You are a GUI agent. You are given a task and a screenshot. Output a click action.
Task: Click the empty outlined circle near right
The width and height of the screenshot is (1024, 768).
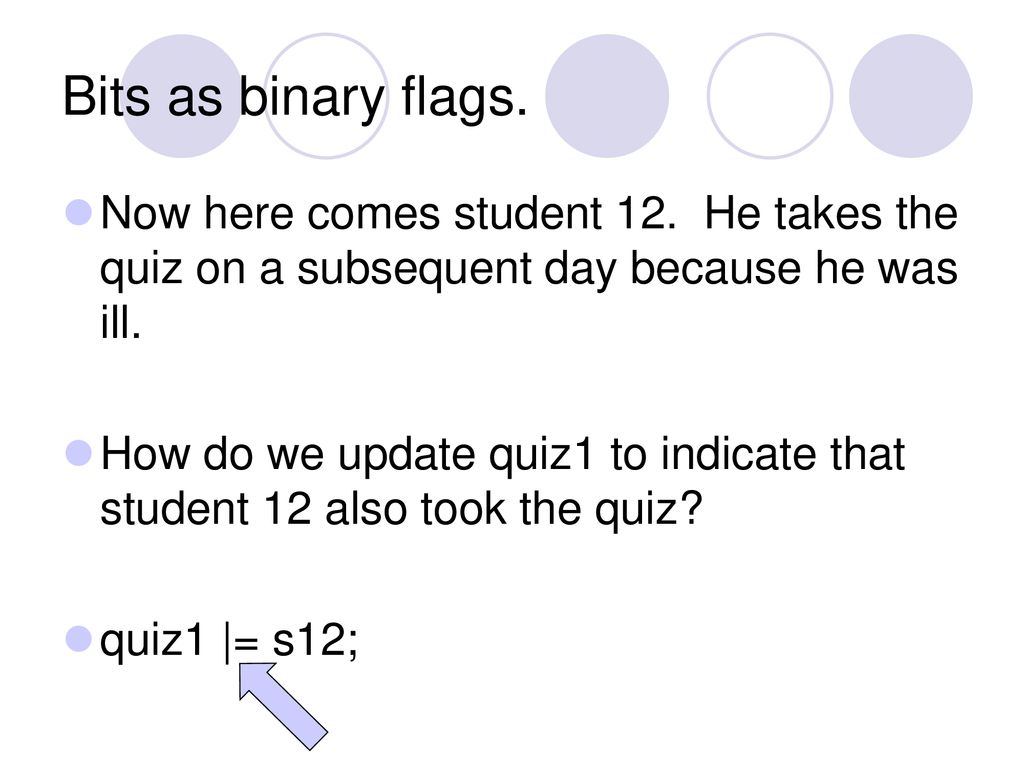point(770,96)
